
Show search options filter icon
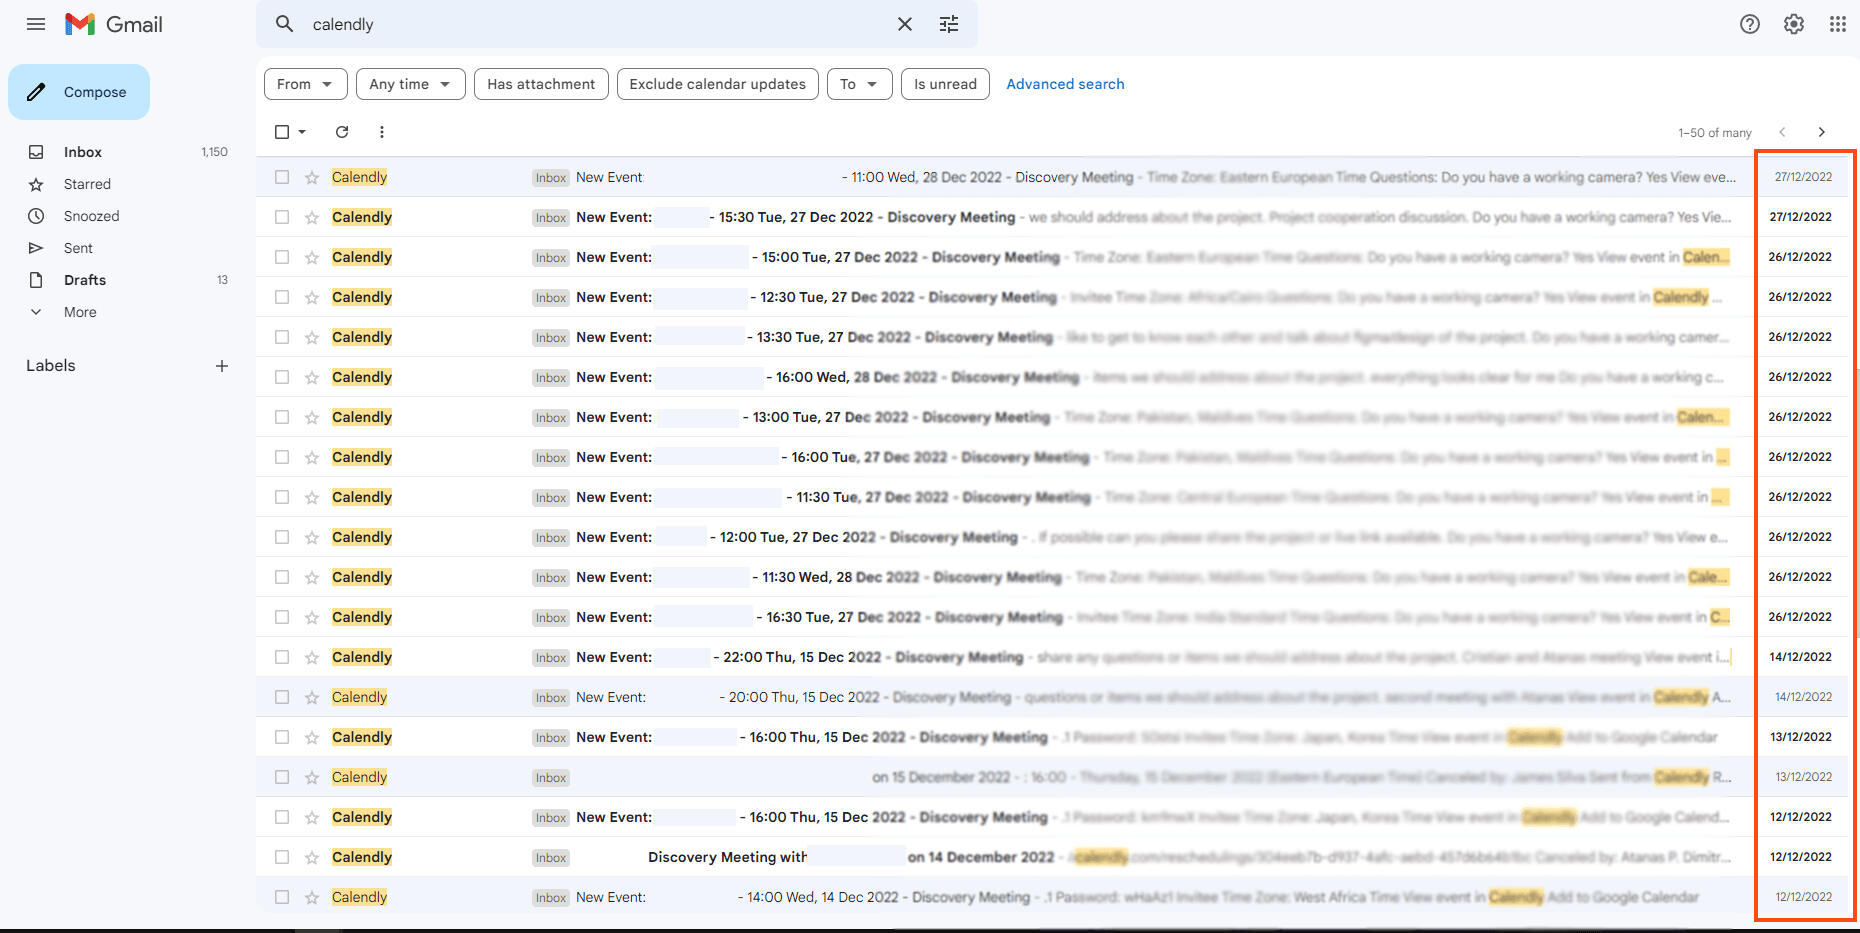[x=949, y=24]
